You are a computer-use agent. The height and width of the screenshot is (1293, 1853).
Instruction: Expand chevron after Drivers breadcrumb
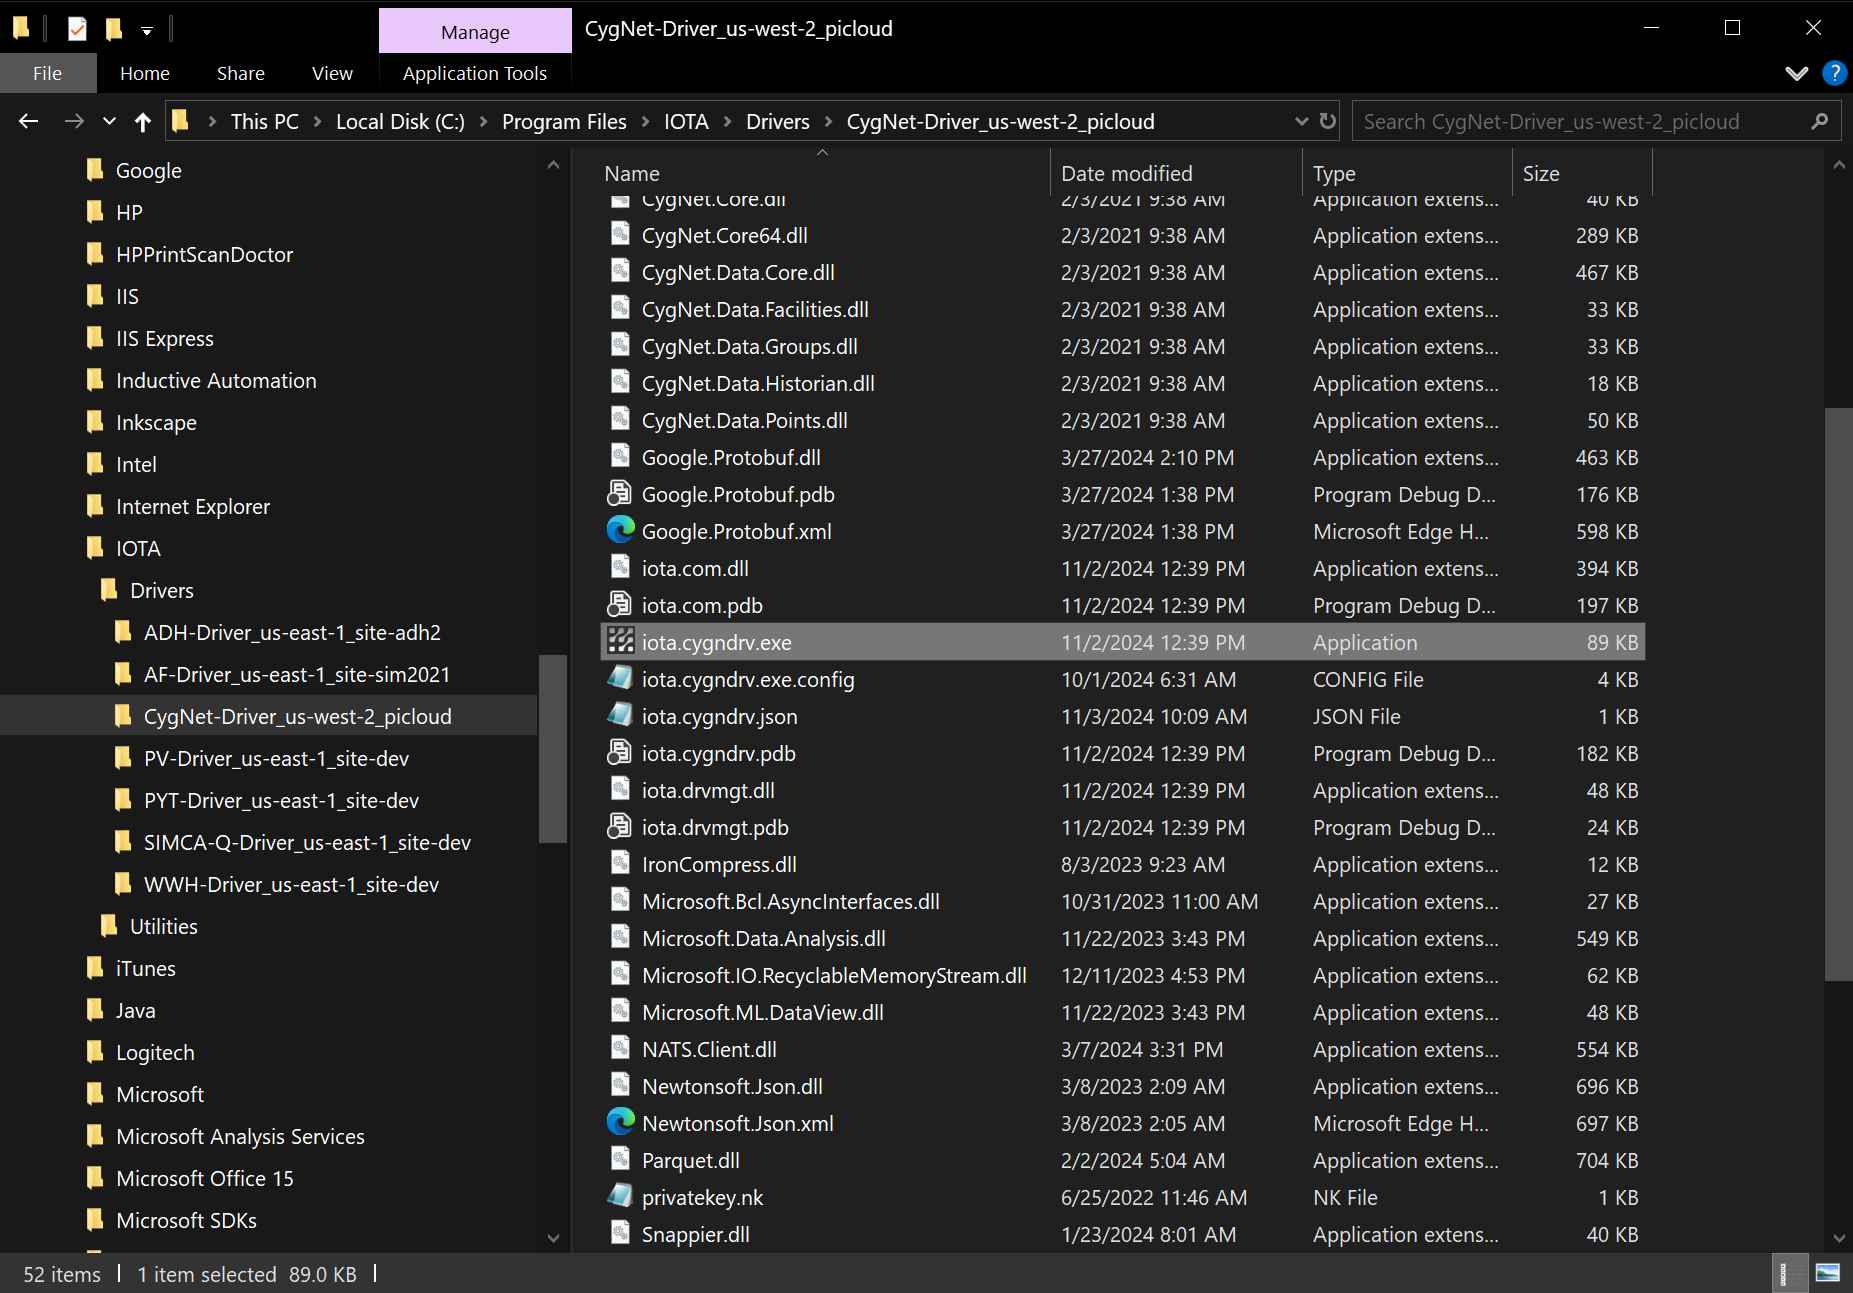[828, 121]
